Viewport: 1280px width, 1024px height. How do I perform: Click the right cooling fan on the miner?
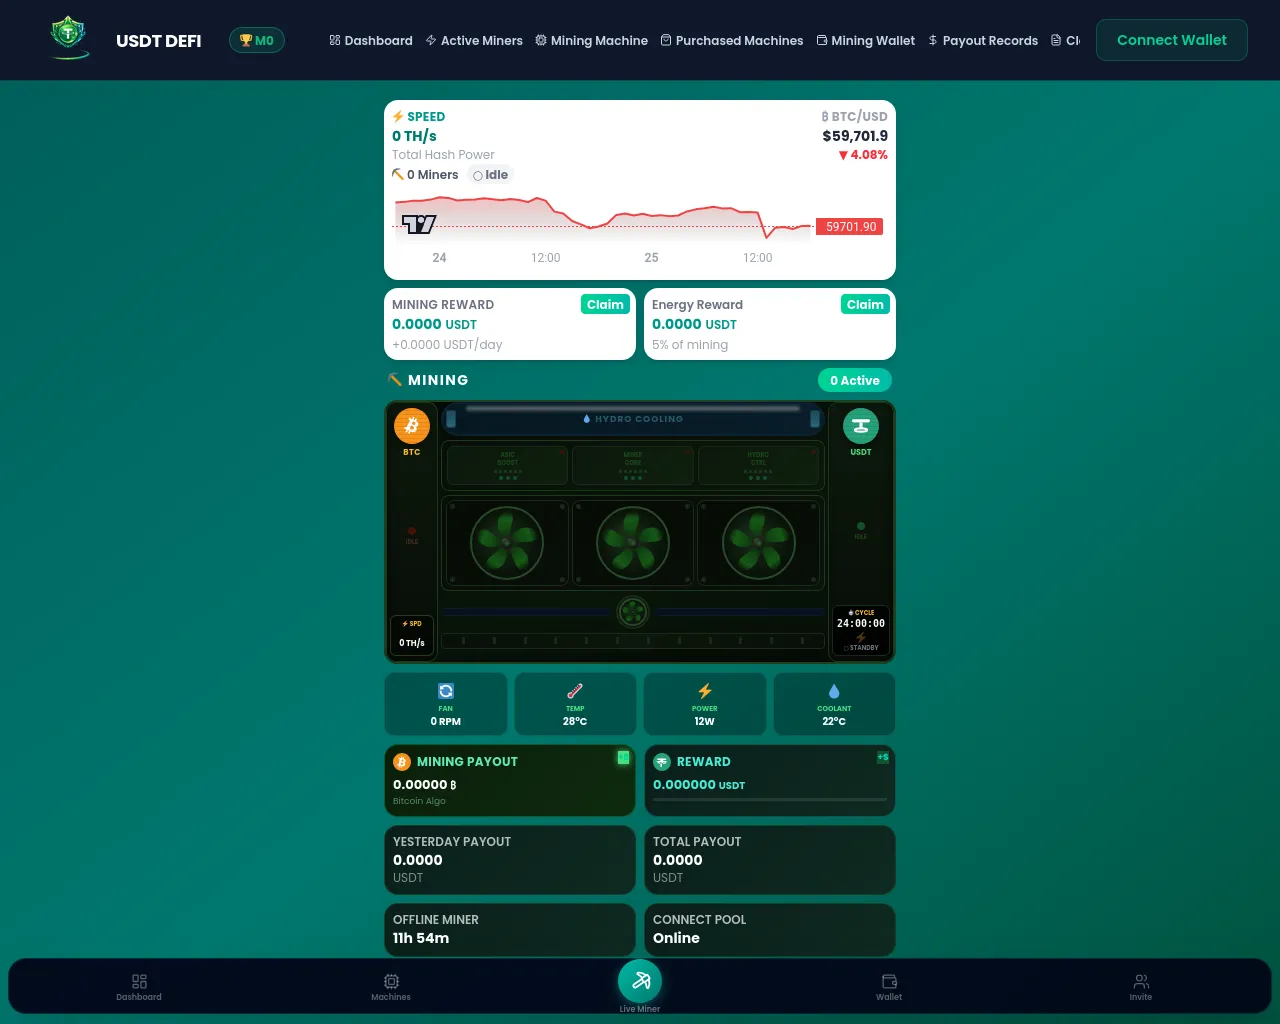pos(759,543)
